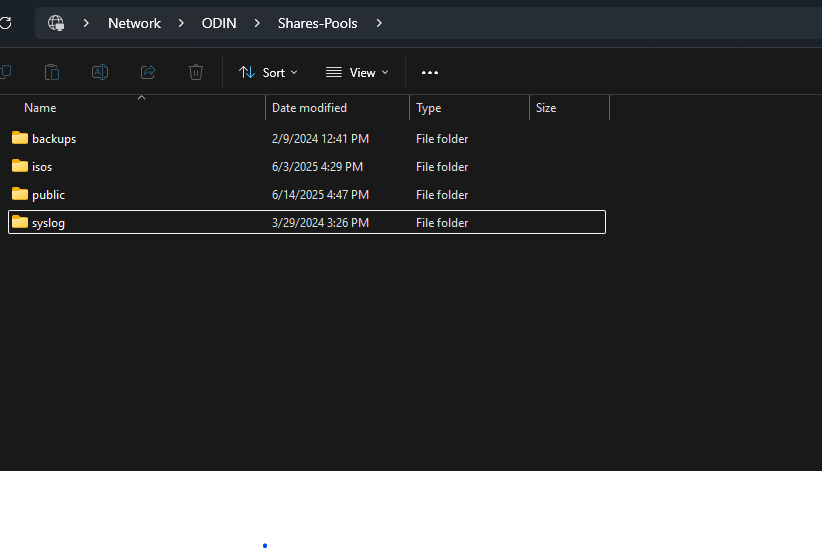The image size is (822, 549).
Task: Click the Rename icon
Action: 100,72
